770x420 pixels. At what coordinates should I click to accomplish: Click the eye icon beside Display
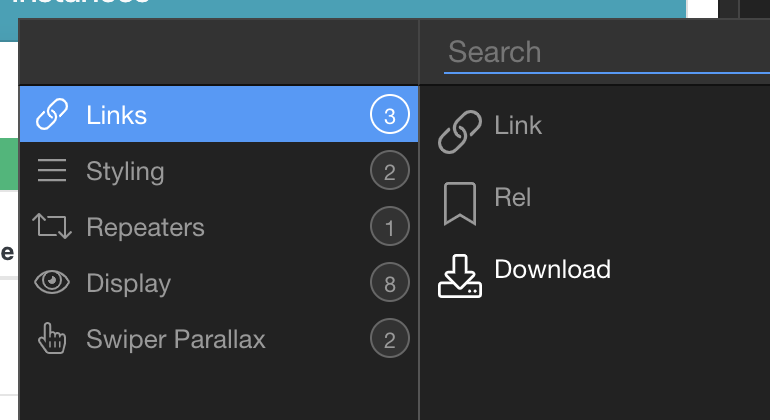(x=51, y=283)
